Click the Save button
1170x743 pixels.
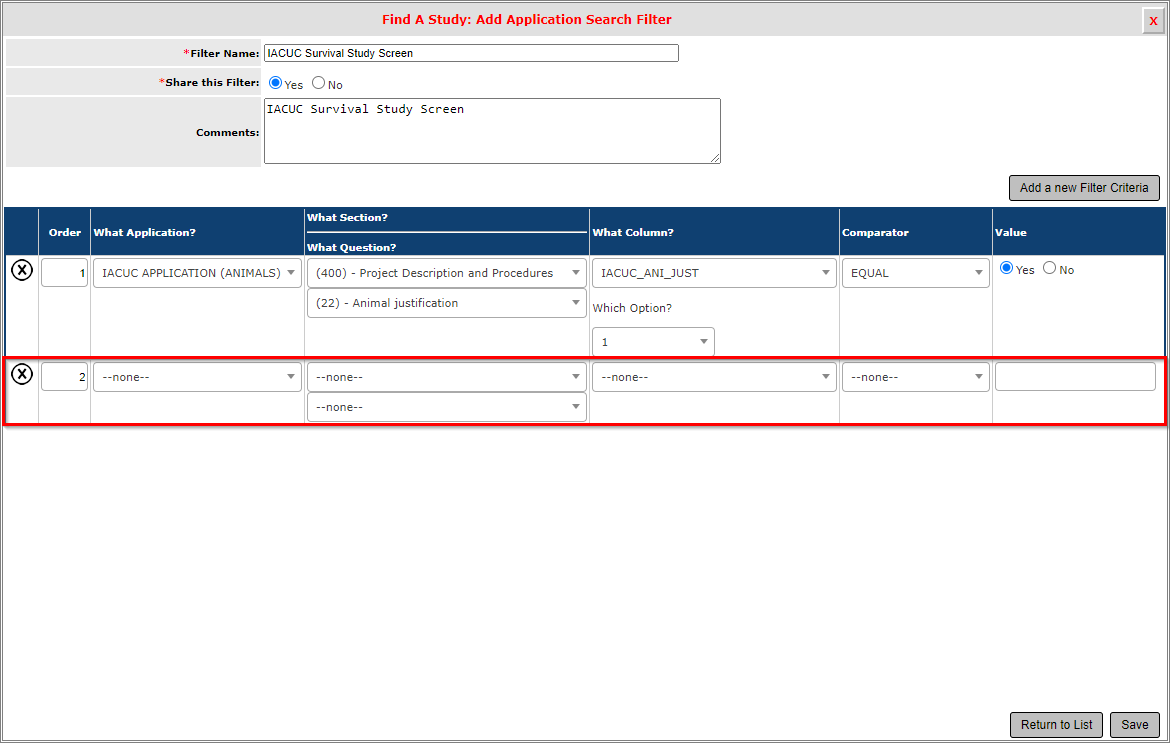(1134, 724)
